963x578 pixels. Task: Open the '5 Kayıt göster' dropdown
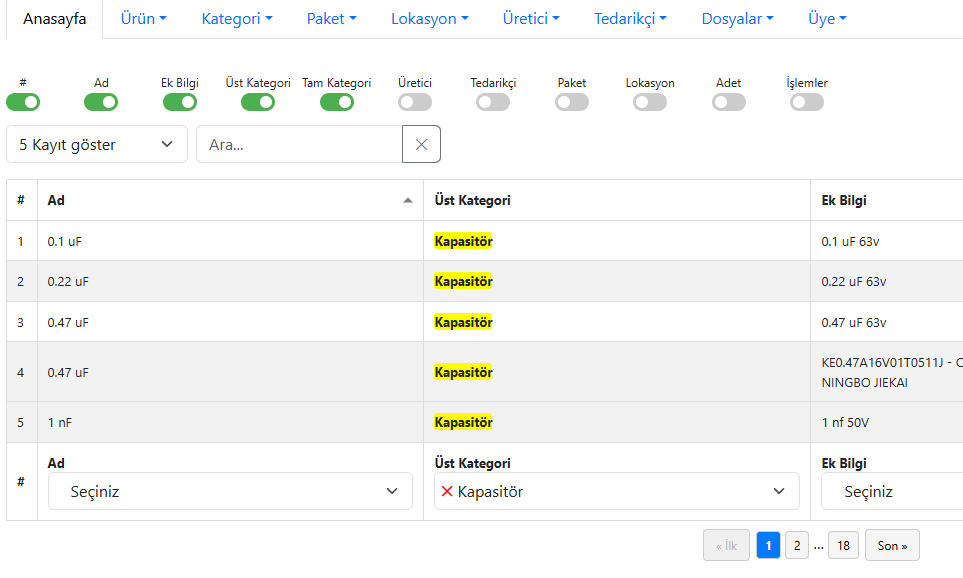pos(96,144)
